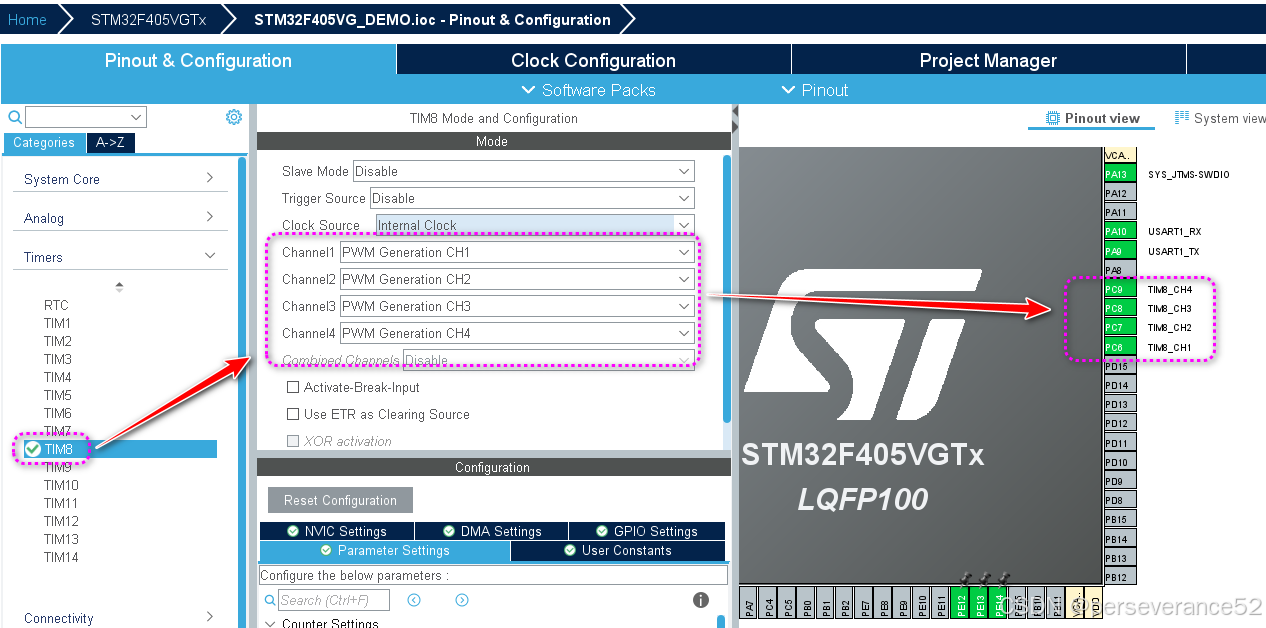Click the Mode panel vertical scrollbar
This screenshot has width=1266, height=628.
pyautogui.click(x=727, y=288)
